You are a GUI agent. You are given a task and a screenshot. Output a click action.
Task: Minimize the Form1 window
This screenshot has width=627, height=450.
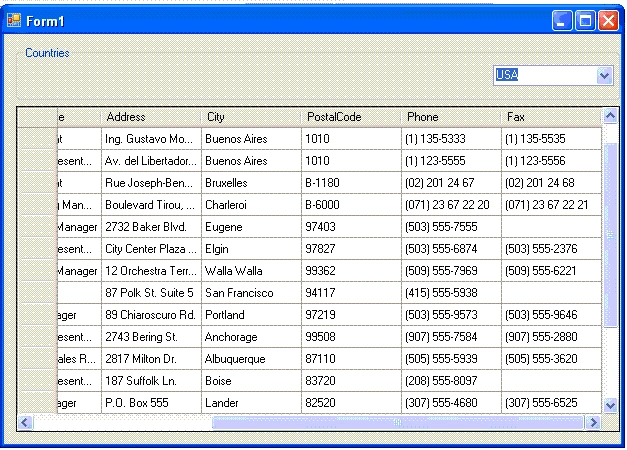[x=562, y=20]
